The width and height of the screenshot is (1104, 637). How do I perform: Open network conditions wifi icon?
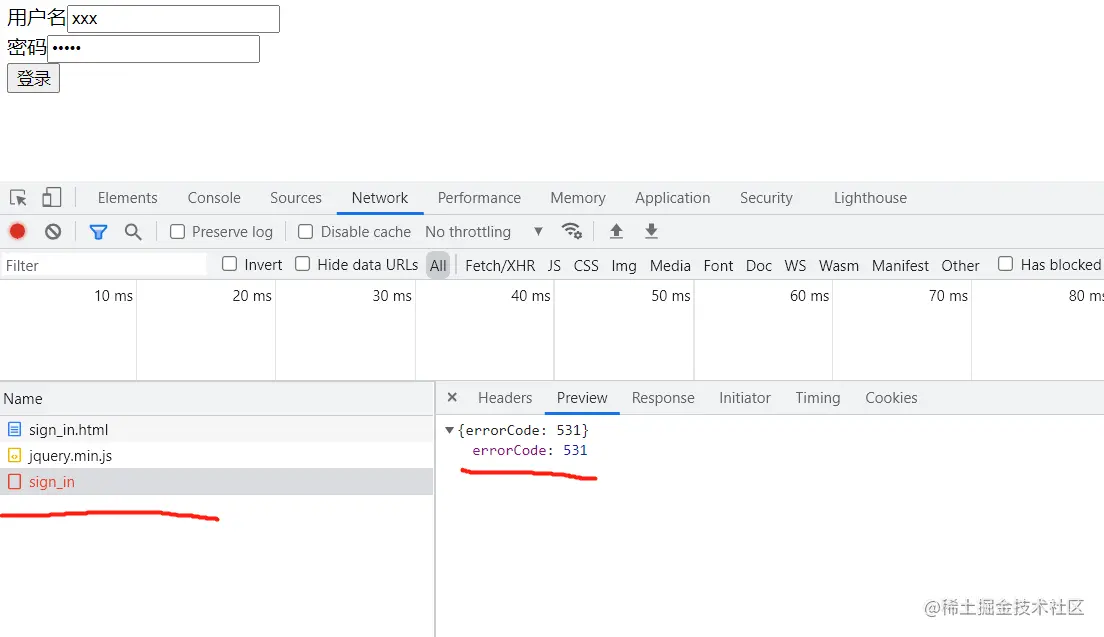[x=572, y=231]
